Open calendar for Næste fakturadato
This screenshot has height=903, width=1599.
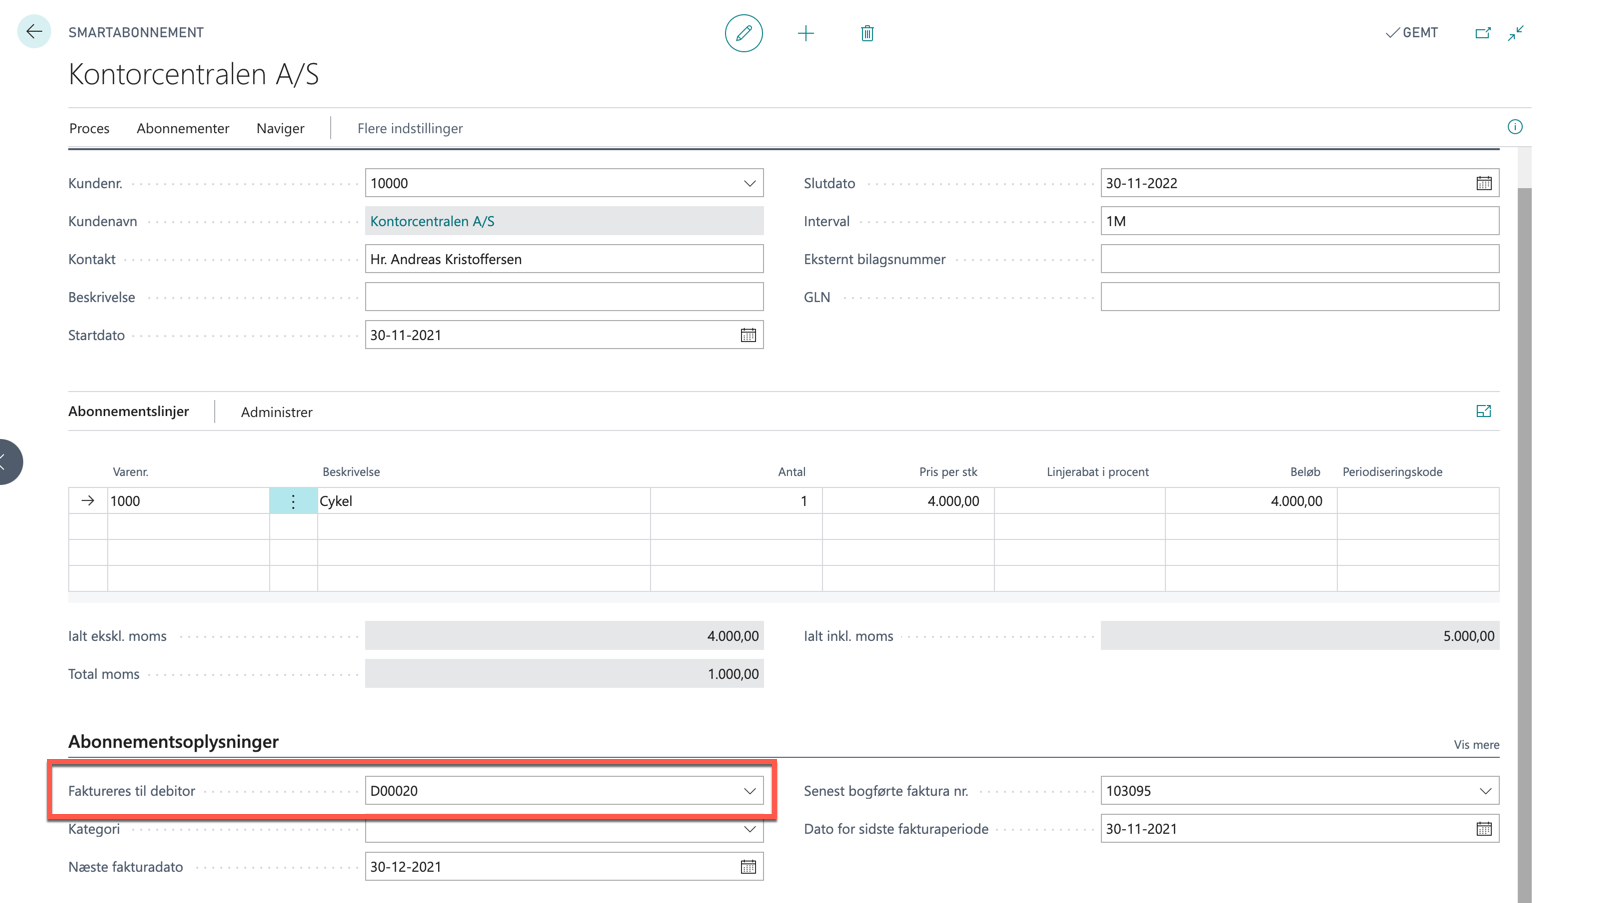748,867
